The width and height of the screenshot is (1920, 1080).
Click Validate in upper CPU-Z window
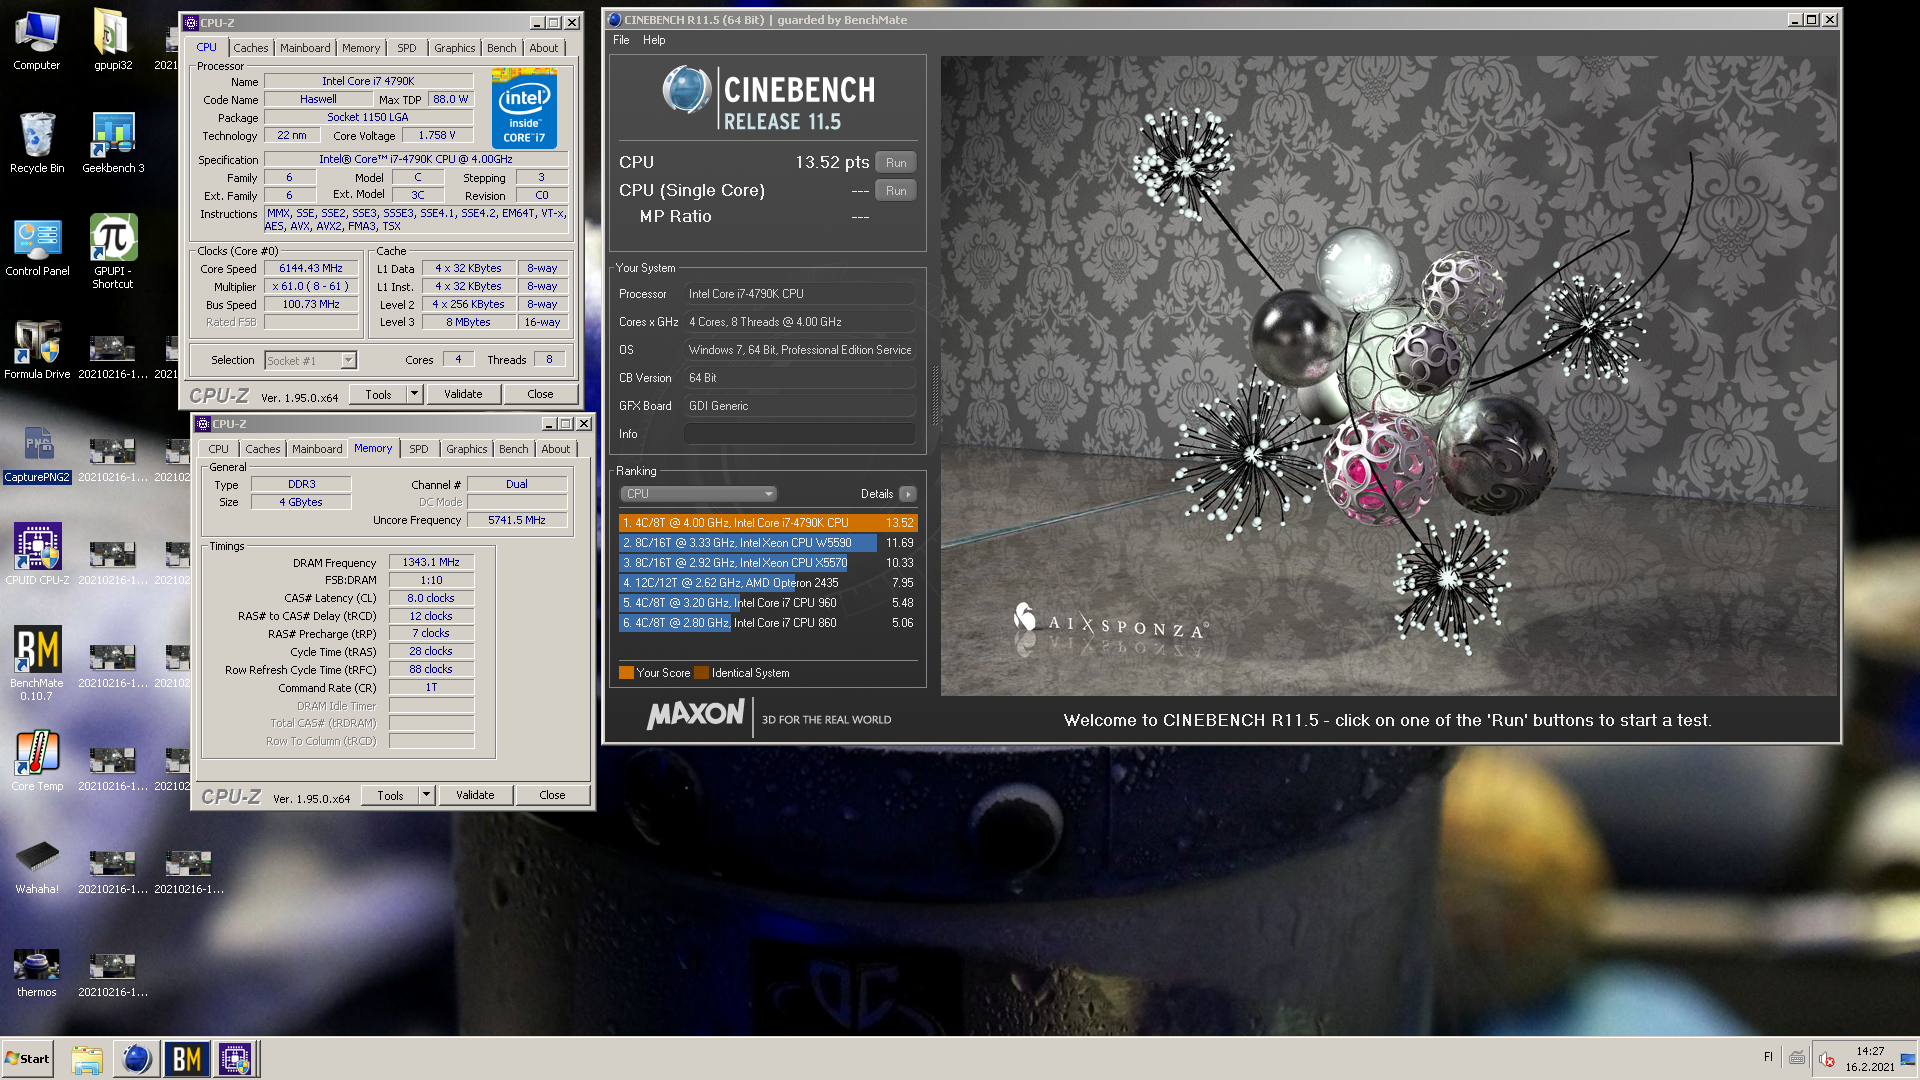(x=463, y=394)
